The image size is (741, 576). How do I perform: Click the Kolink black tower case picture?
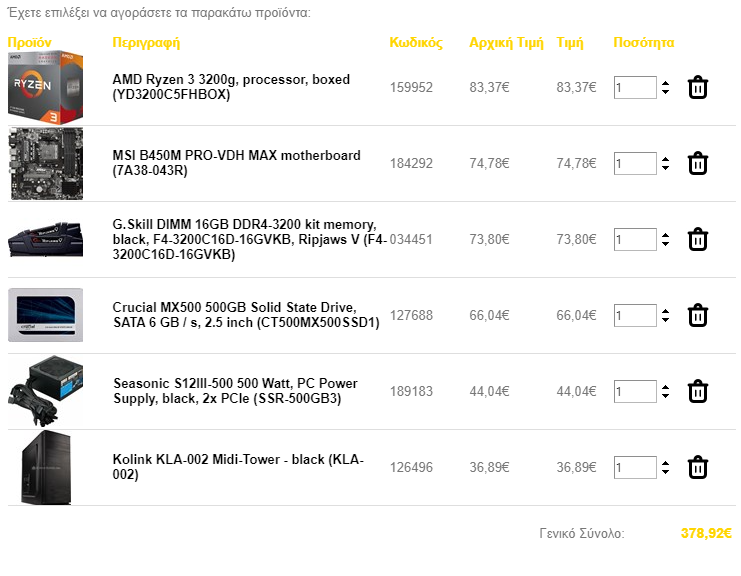pyautogui.click(x=46, y=467)
